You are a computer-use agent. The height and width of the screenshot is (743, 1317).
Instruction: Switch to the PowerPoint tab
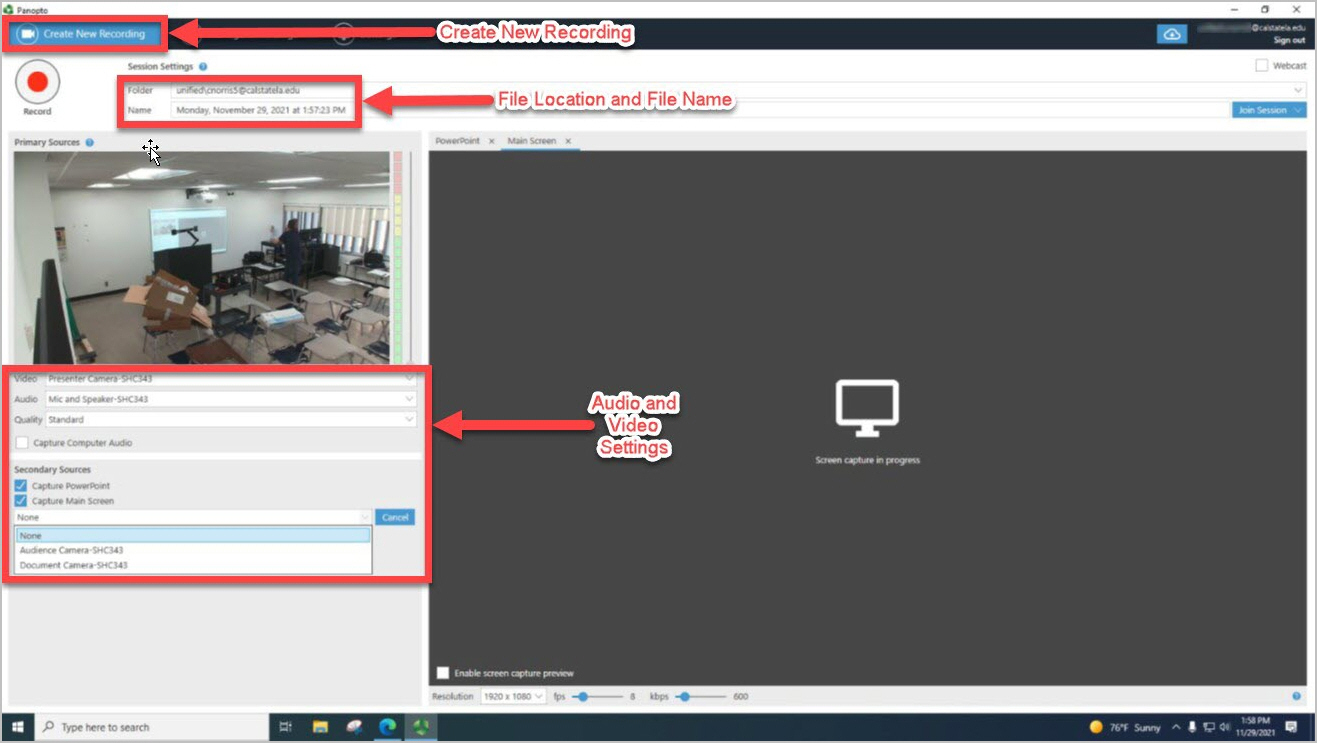[459, 141]
